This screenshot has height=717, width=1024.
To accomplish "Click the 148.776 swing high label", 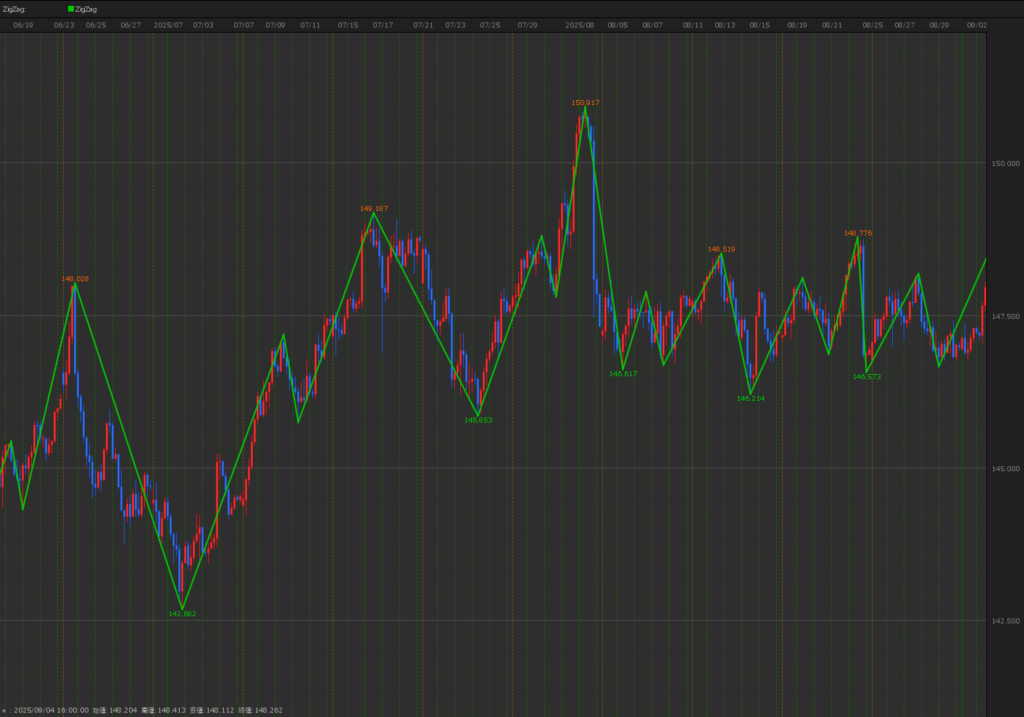I will point(858,233).
